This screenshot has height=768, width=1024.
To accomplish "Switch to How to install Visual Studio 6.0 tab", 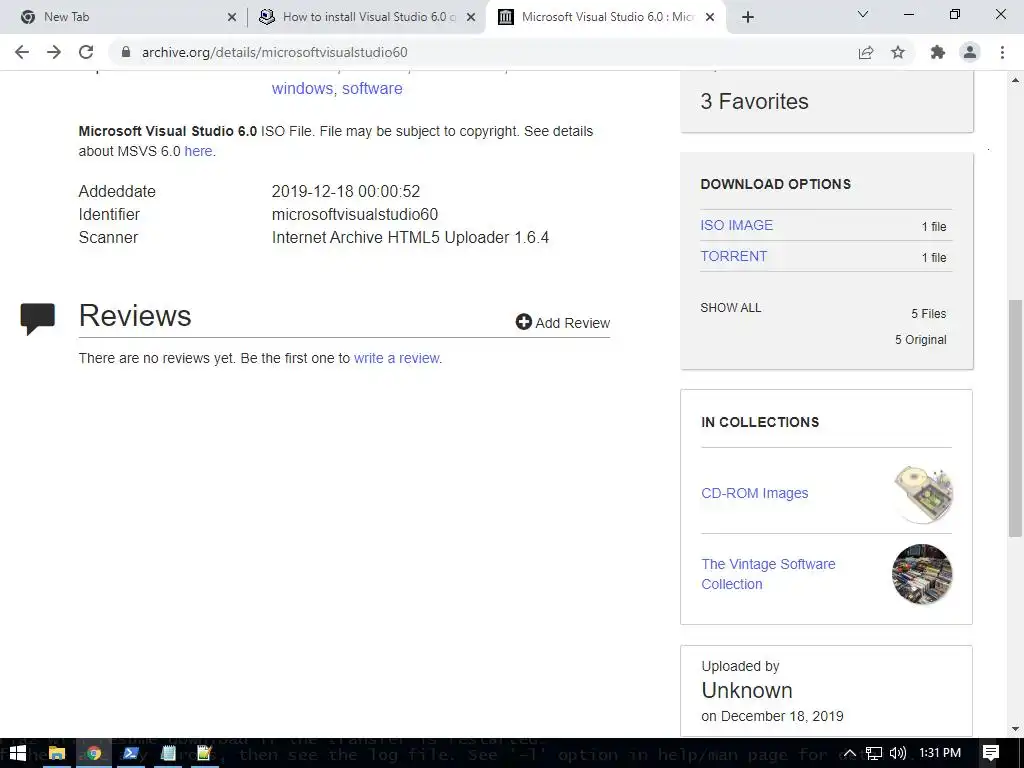I will pyautogui.click(x=366, y=17).
